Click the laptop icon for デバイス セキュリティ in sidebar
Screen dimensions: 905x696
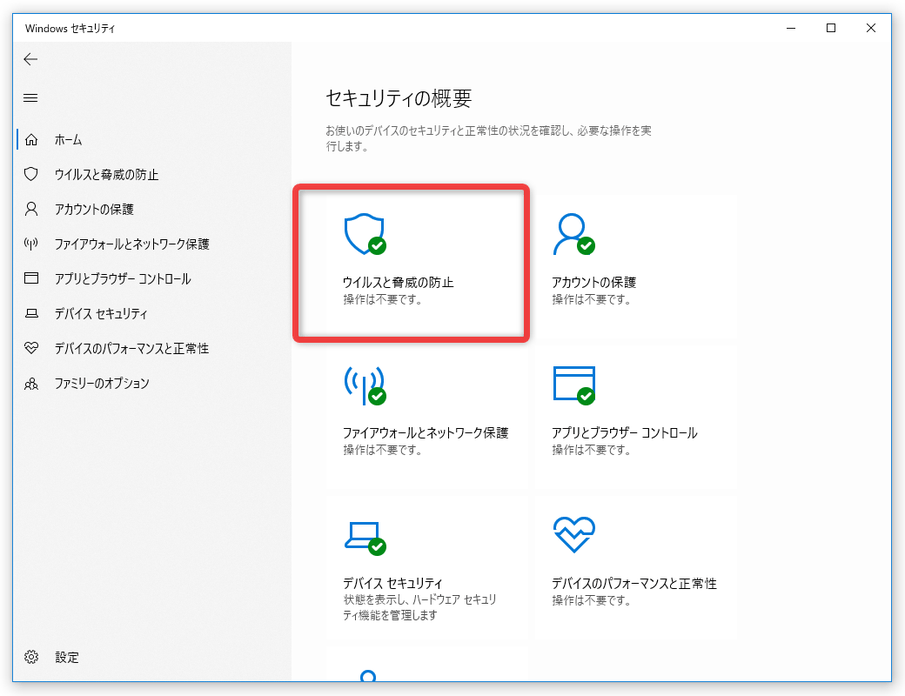click(31, 313)
